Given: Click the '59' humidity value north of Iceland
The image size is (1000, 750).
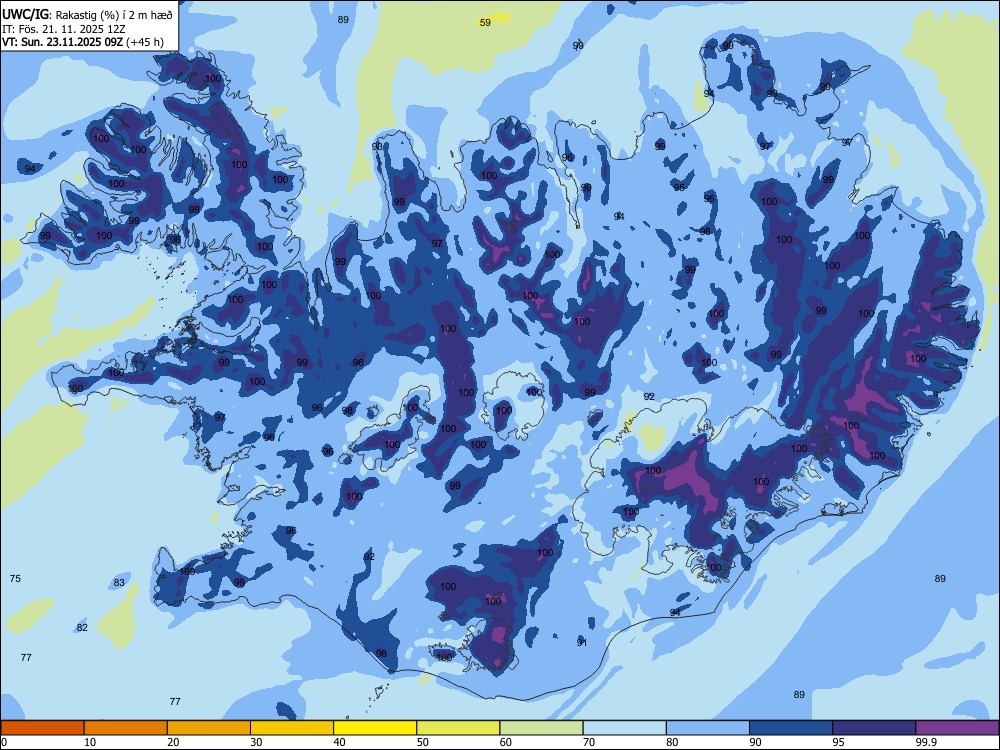Looking at the screenshot, I should click(x=485, y=22).
